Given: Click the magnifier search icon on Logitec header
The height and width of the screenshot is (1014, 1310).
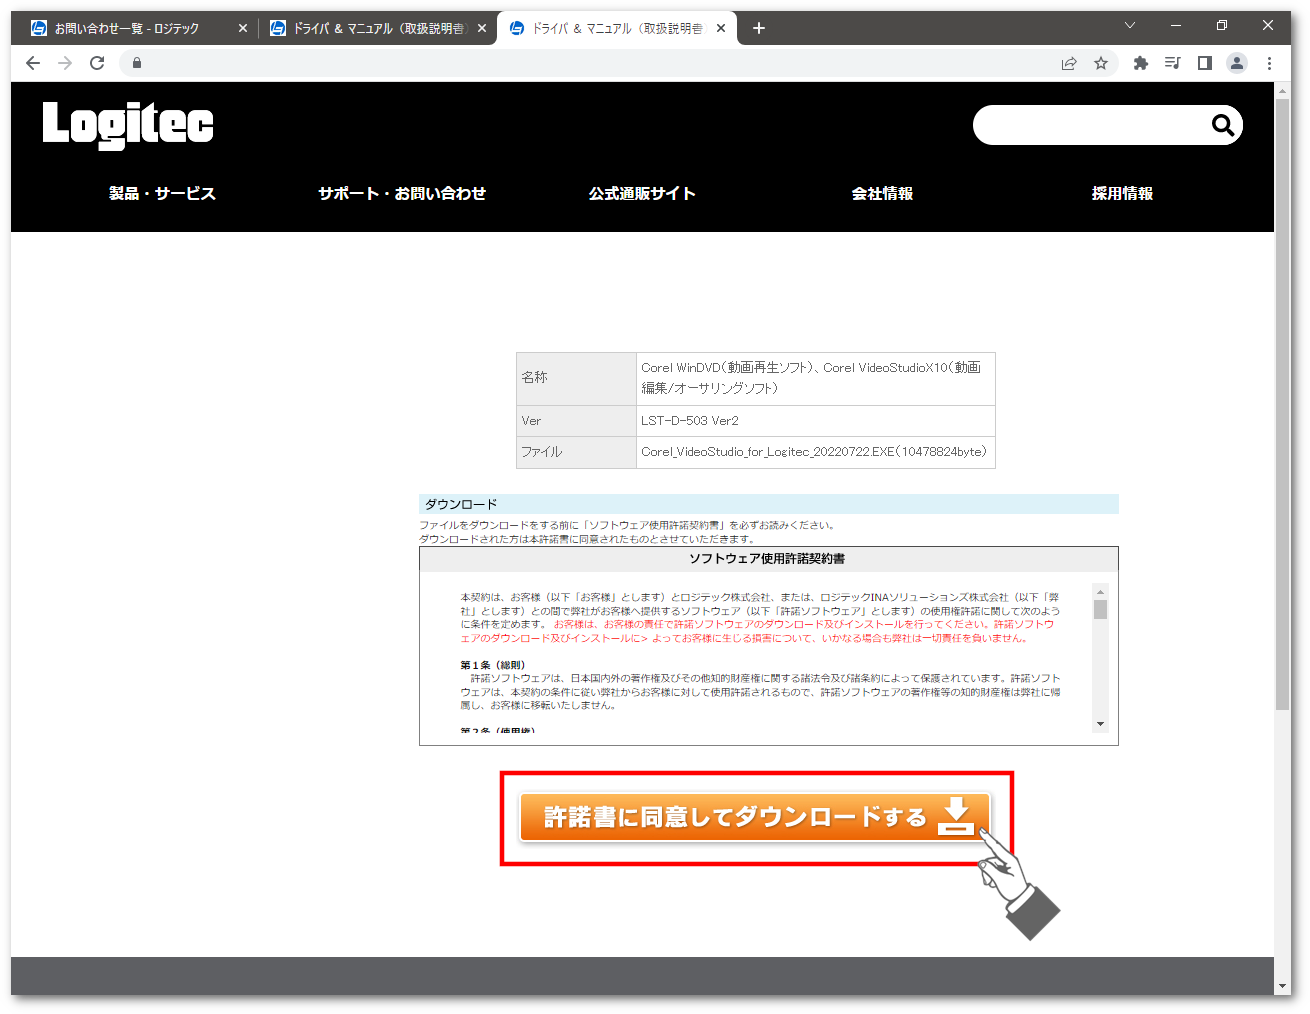Looking at the screenshot, I should click(1222, 125).
